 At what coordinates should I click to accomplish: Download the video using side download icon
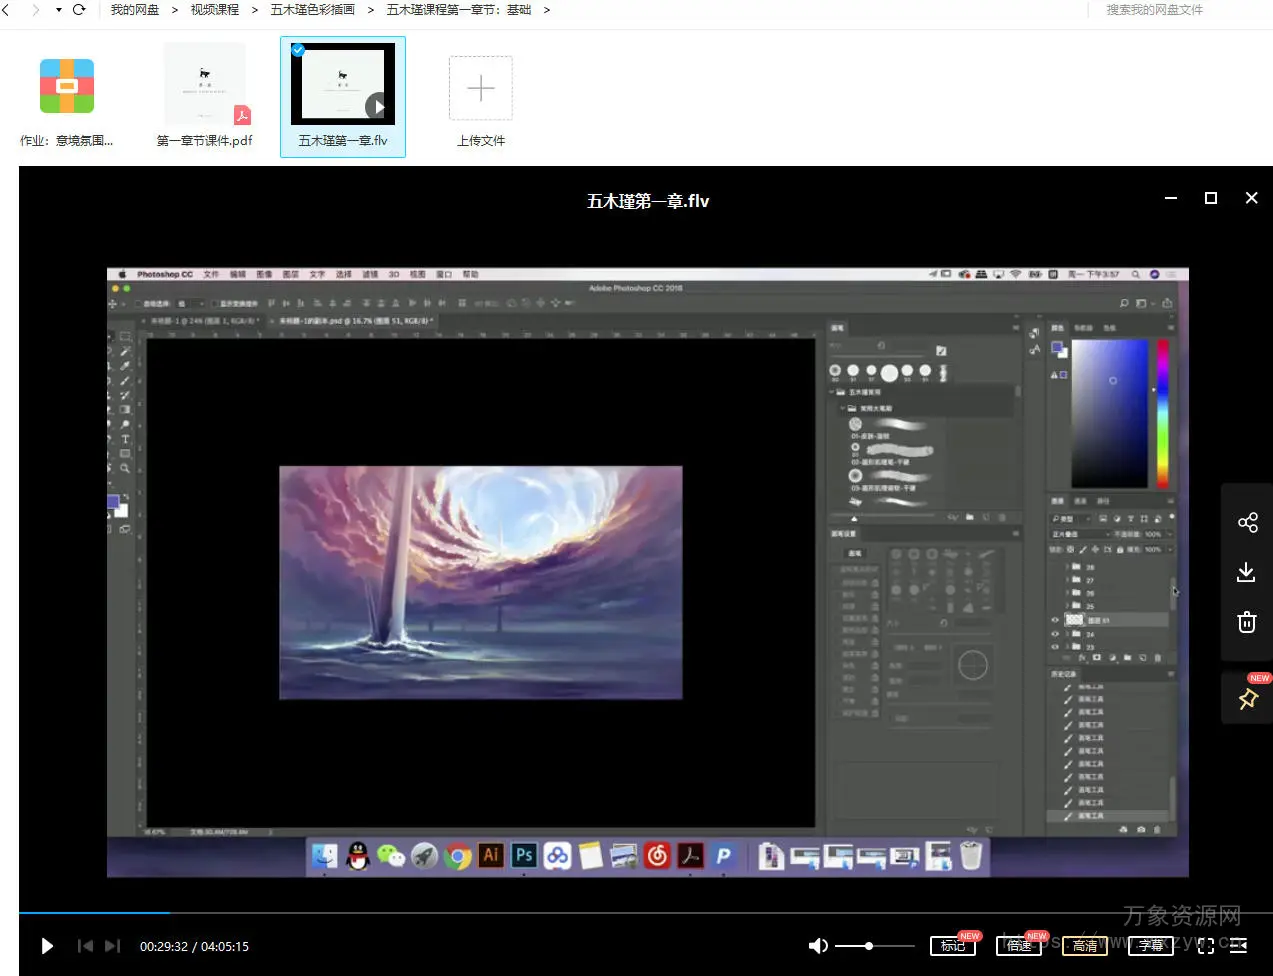pos(1246,572)
